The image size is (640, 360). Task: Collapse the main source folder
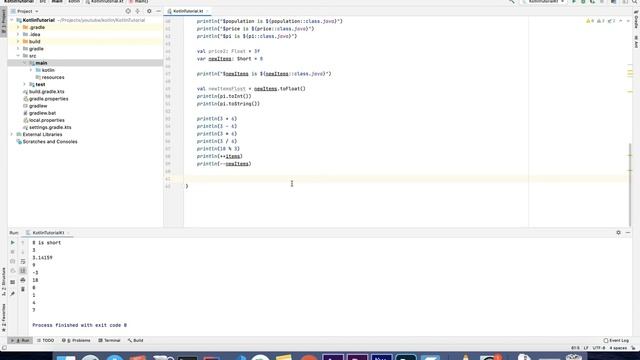coord(24,63)
